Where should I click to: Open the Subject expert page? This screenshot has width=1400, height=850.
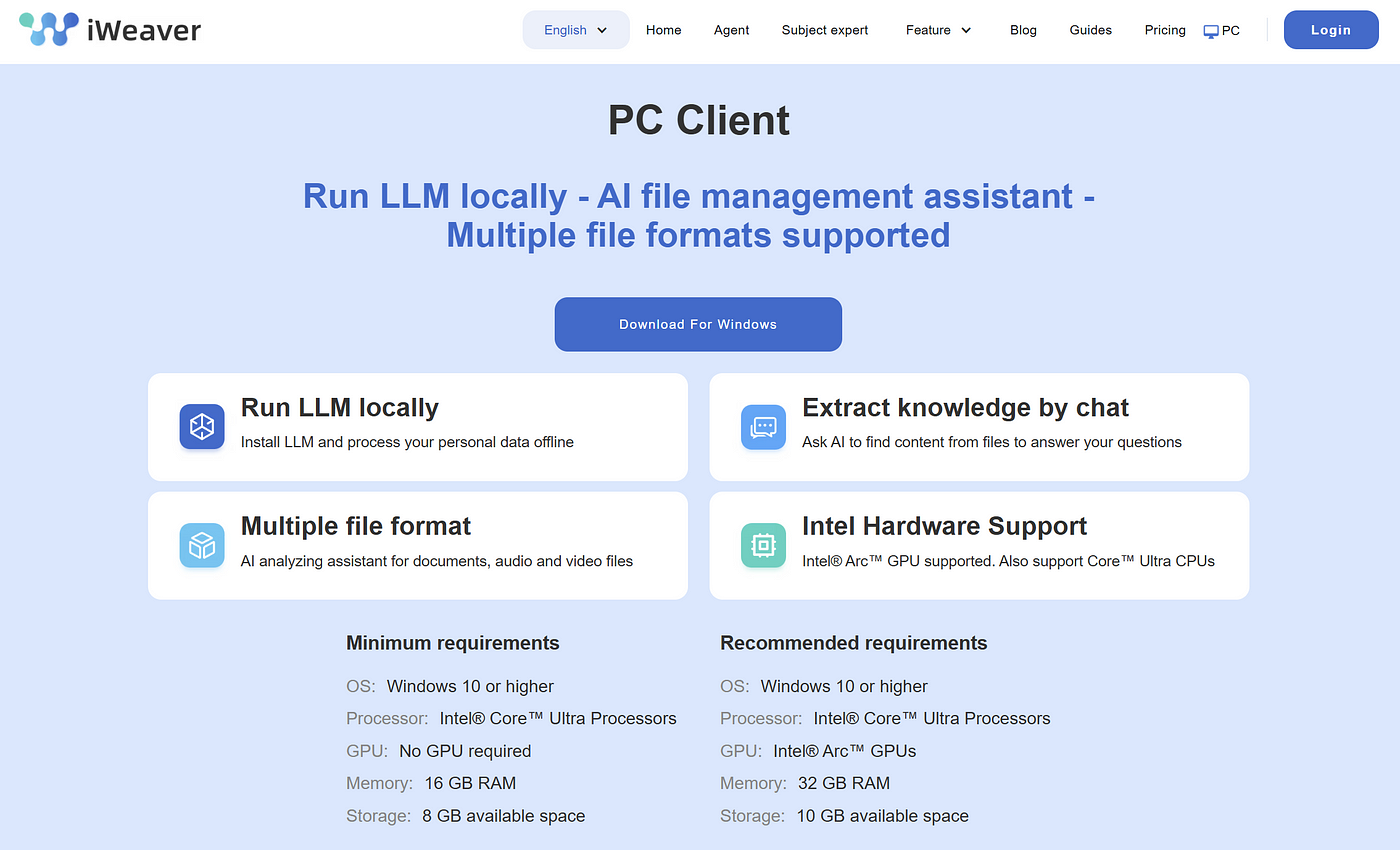click(825, 30)
